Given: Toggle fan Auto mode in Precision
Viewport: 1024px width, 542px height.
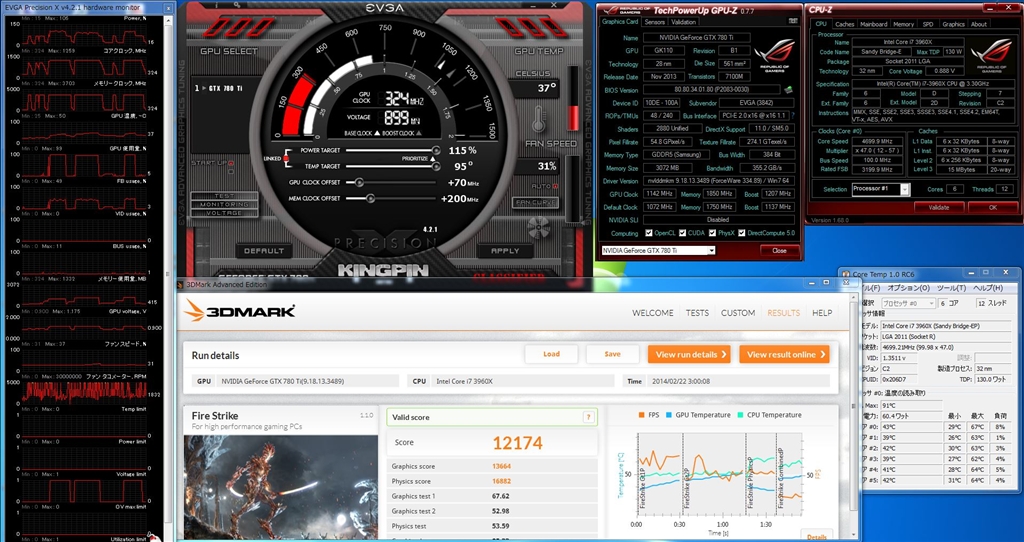Looking at the screenshot, I should (x=555, y=186).
